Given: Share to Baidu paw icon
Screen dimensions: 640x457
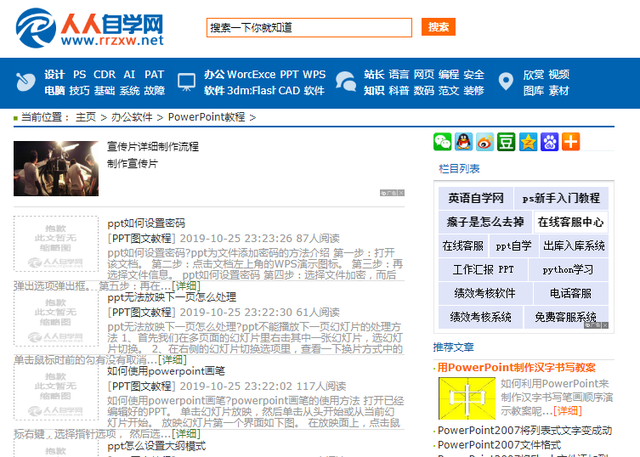Looking at the screenshot, I should (549, 142).
